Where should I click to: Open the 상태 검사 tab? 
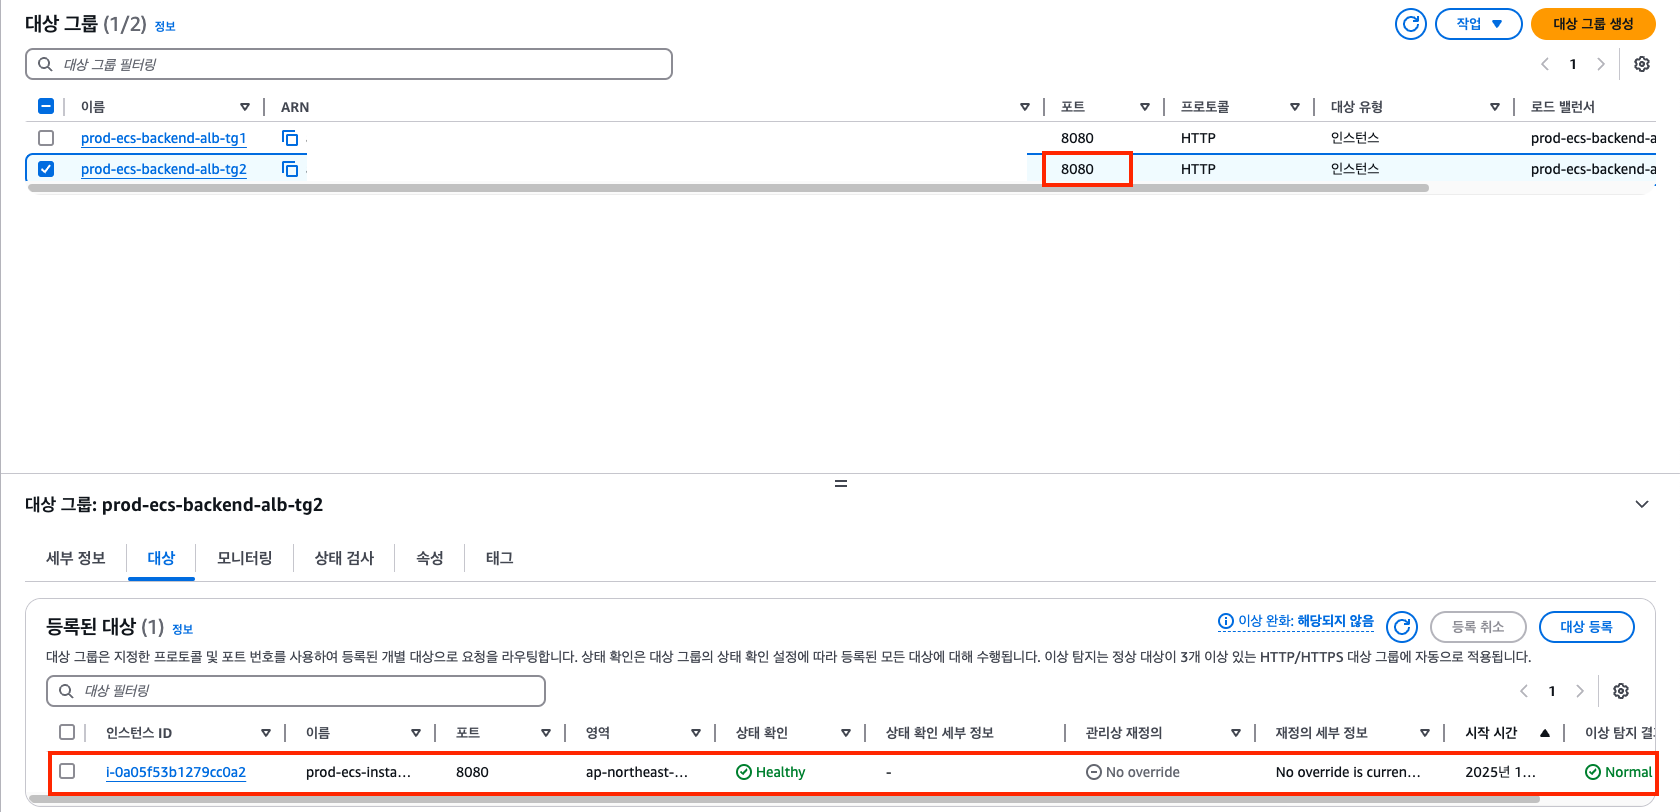tap(344, 558)
